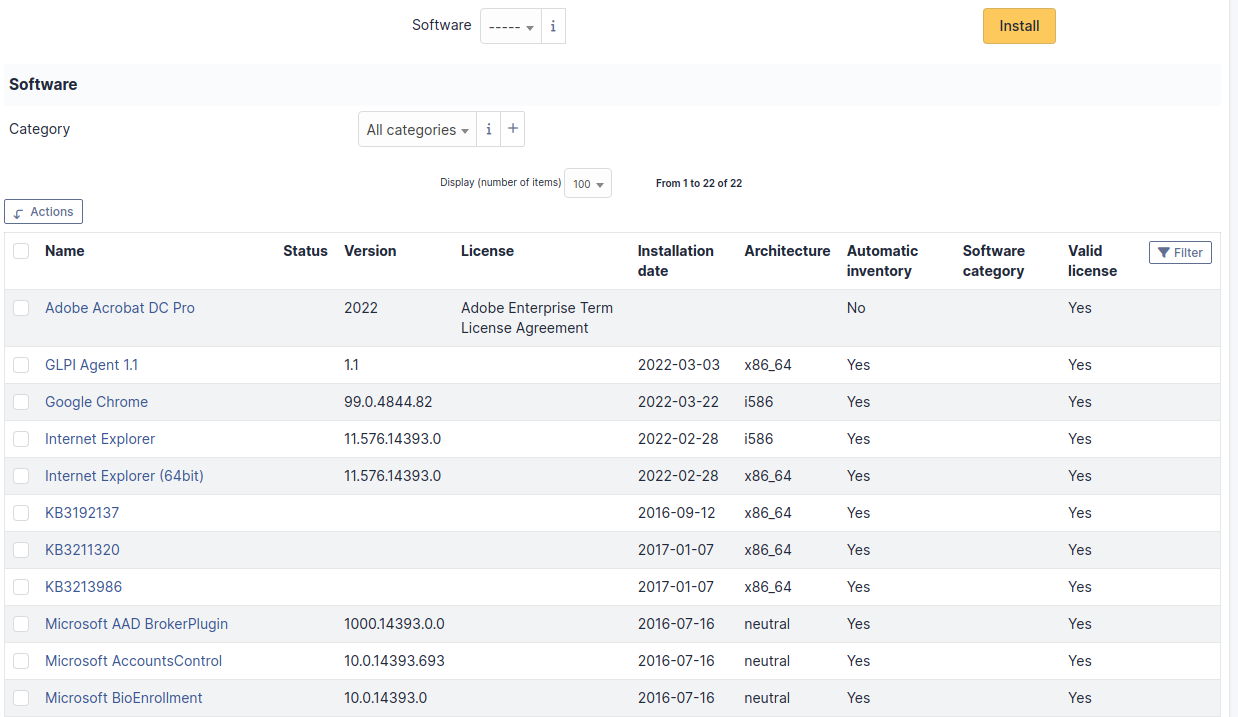The width and height of the screenshot is (1238, 717).
Task: Click installation date 2022-03-03 cell
Action: click(679, 365)
